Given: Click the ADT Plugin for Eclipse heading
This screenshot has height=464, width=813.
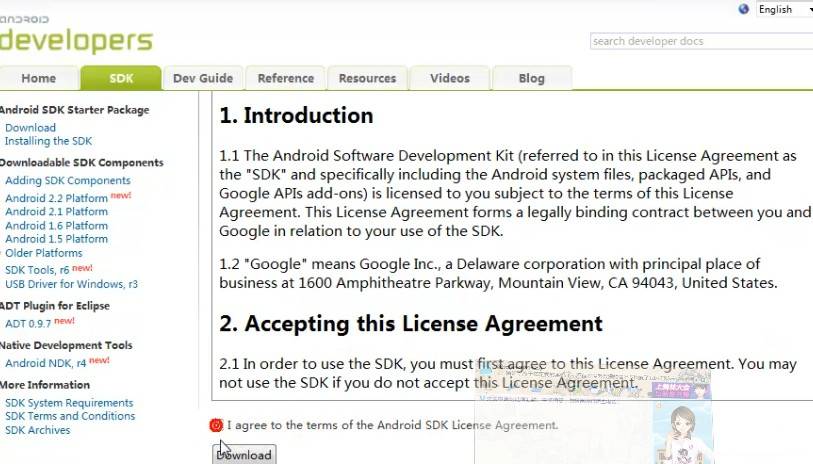Looking at the screenshot, I should (55, 306).
